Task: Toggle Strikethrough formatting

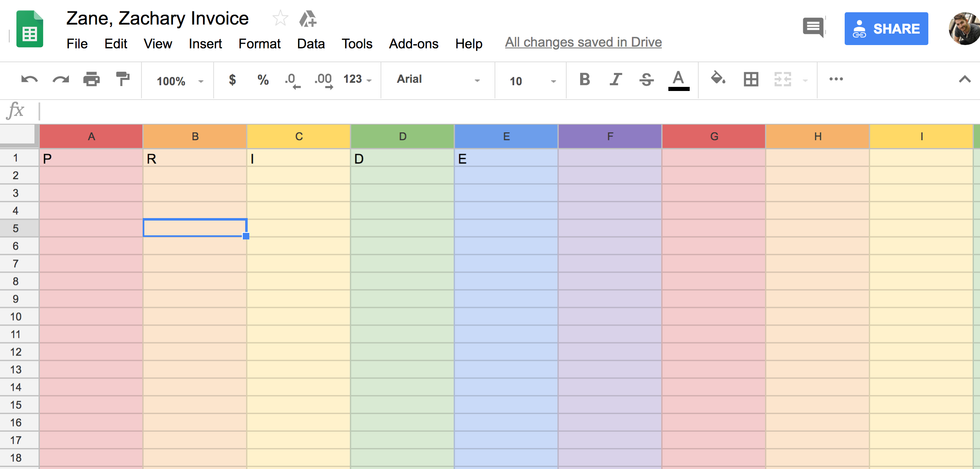Action: 646,80
